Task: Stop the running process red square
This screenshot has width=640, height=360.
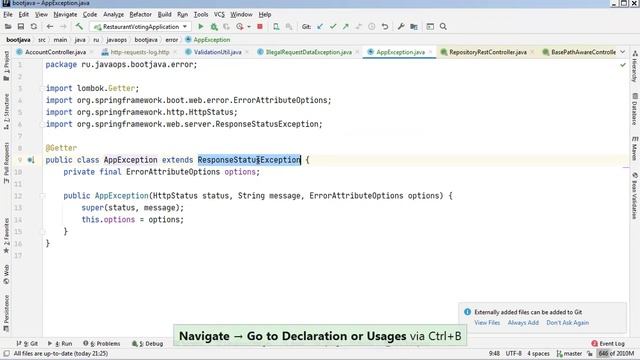Action: tap(260, 27)
